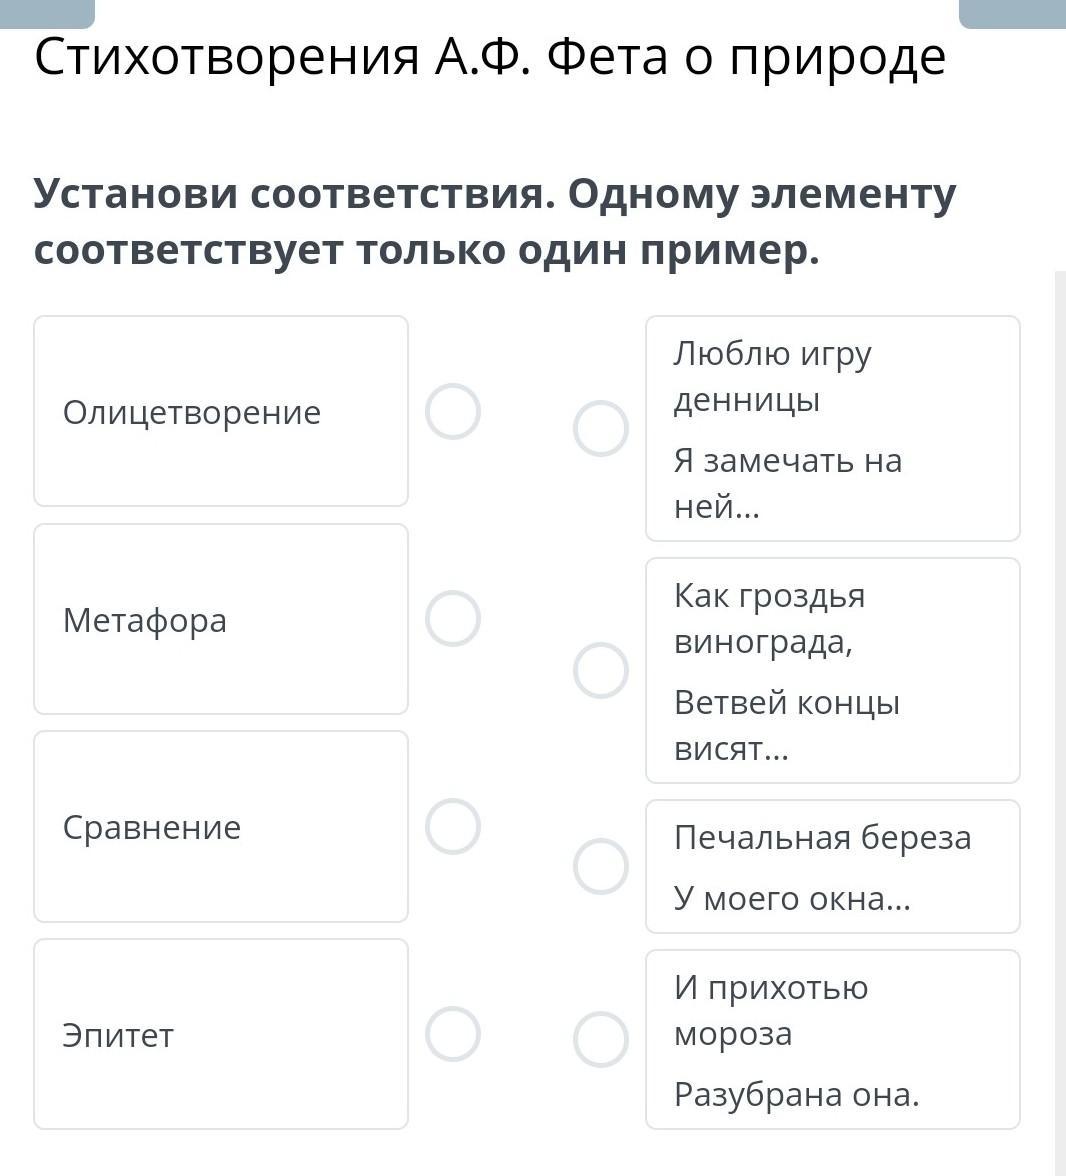Select the circle beside "Люблю игру денницы"
This screenshot has width=1066, height=1176.
(x=601, y=429)
